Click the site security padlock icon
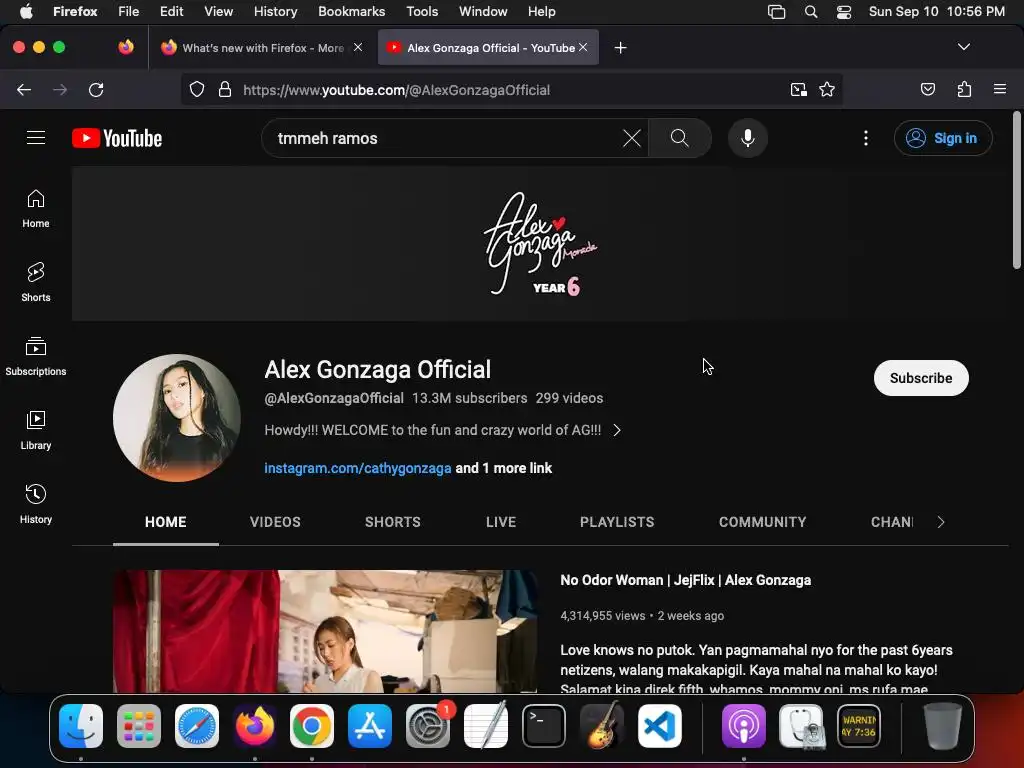This screenshot has height=768, width=1024. coord(225,89)
